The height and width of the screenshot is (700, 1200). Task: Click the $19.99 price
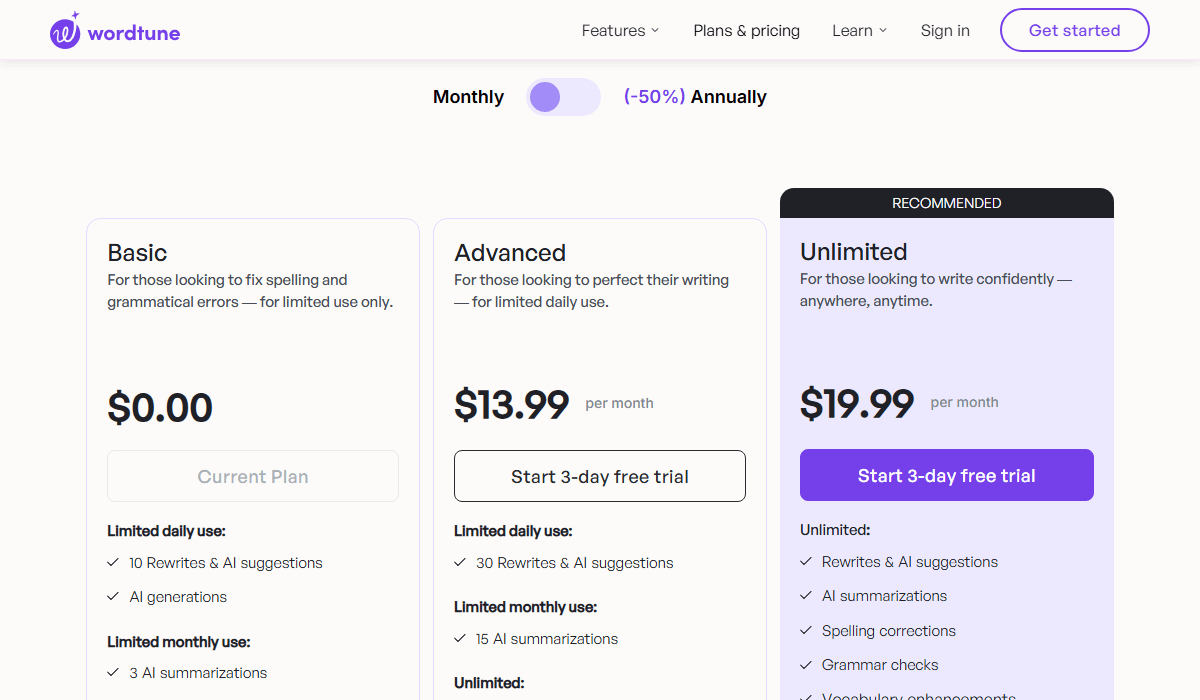click(x=857, y=403)
